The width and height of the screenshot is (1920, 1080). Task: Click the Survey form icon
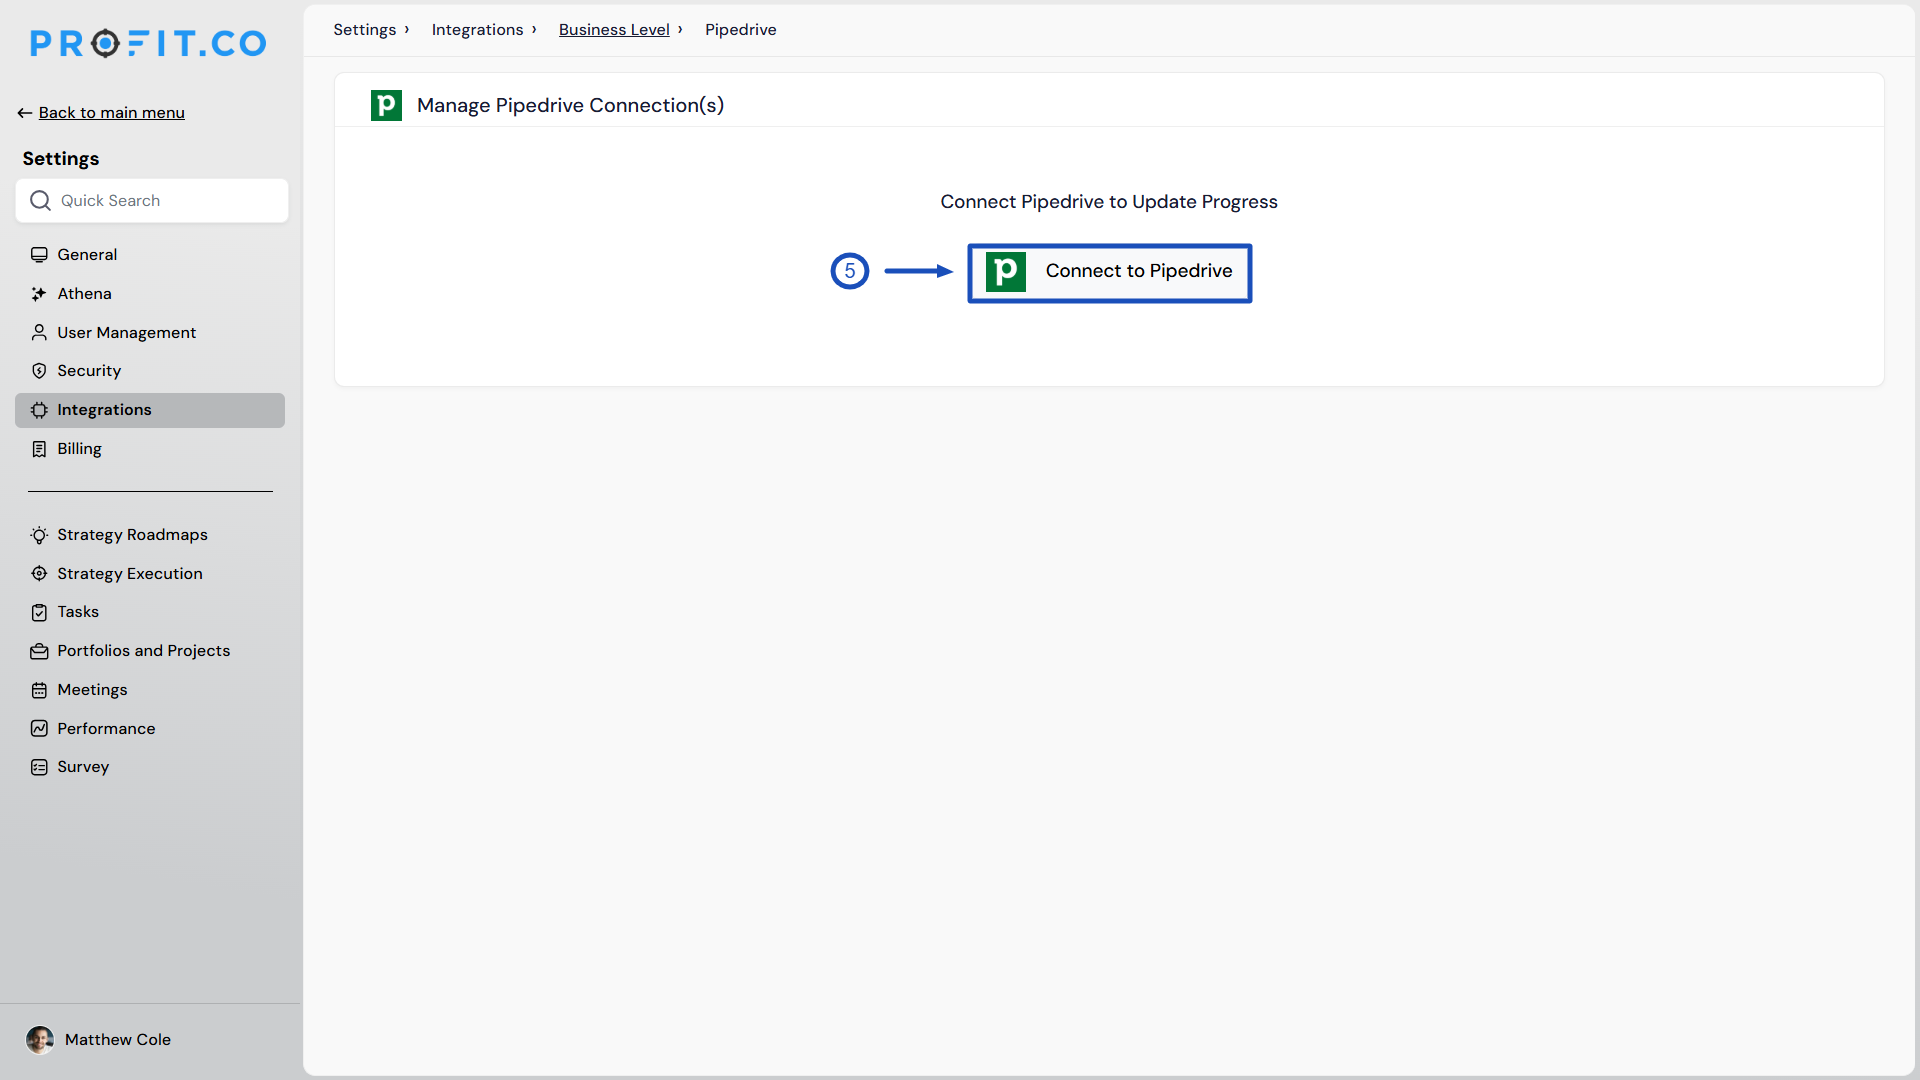coord(39,767)
